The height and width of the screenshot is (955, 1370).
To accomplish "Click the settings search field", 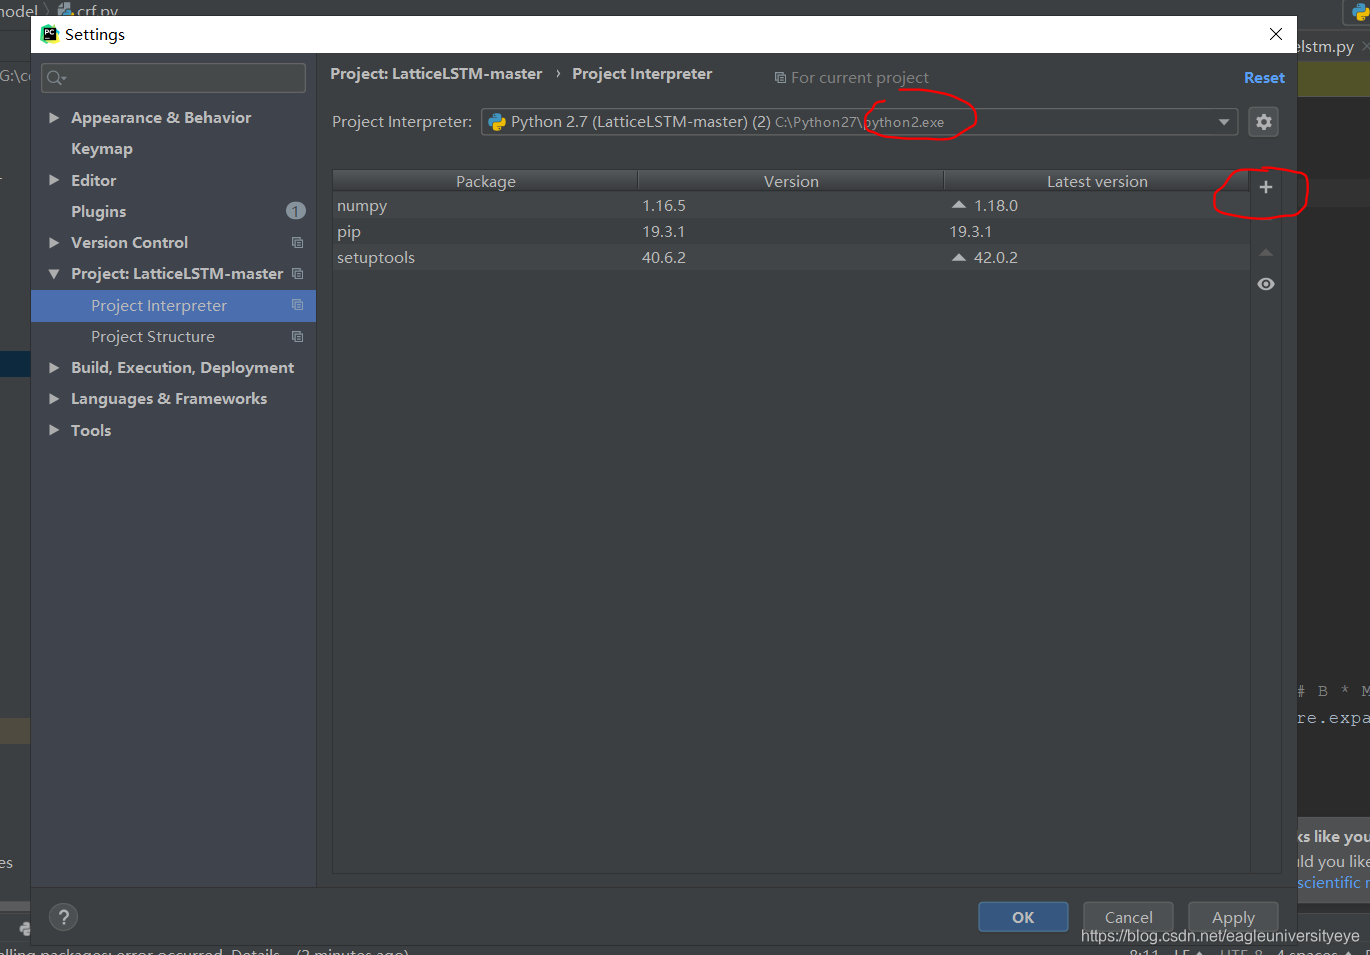I will coord(174,78).
